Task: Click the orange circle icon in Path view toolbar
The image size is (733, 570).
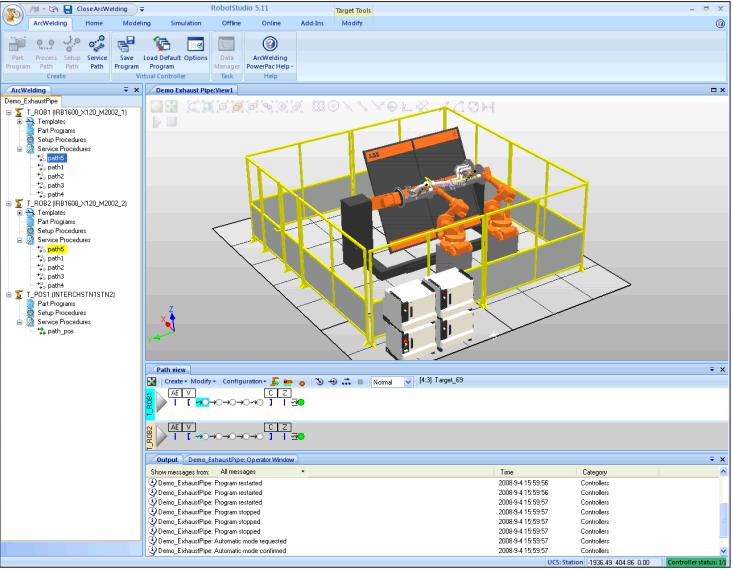Action: [x=302, y=383]
